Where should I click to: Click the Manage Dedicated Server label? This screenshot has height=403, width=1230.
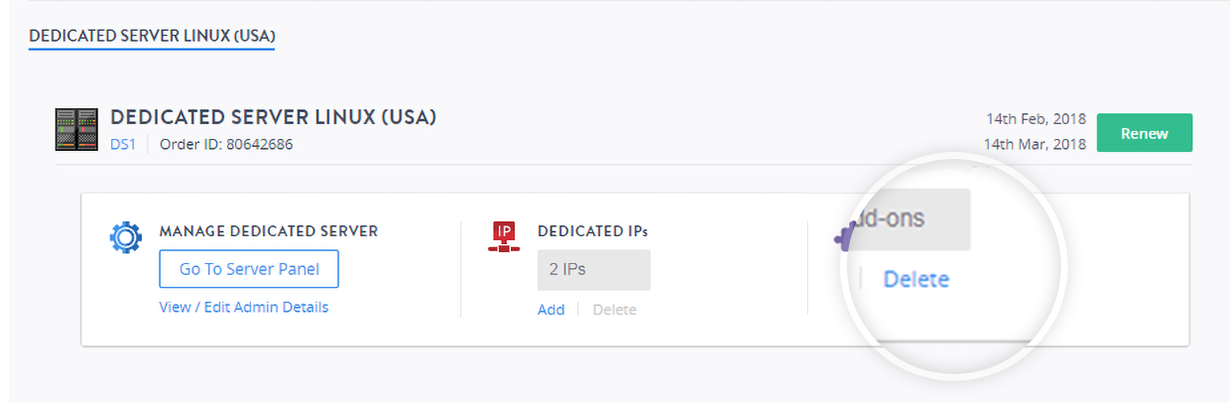[268, 231]
